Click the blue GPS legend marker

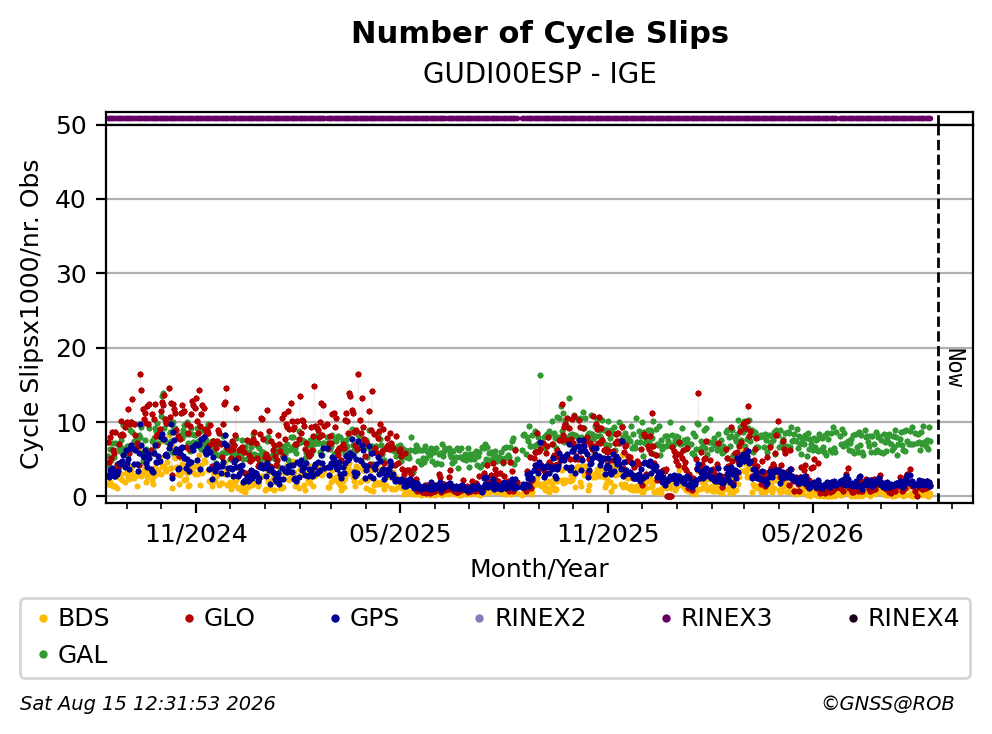pyautogui.click(x=335, y=618)
